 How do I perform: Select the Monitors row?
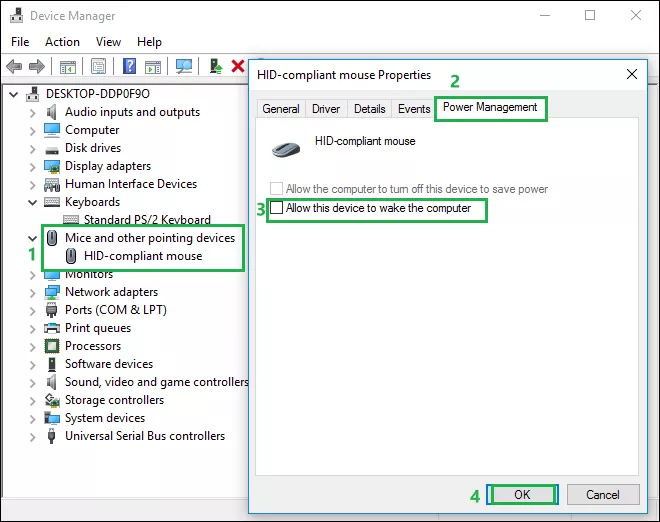pos(89,274)
